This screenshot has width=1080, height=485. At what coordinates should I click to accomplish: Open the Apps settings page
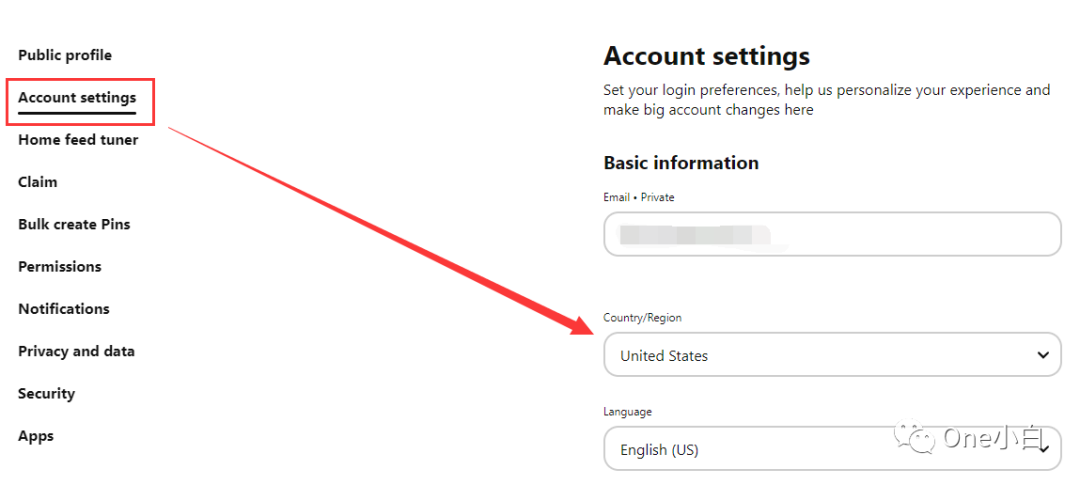(x=36, y=436)
